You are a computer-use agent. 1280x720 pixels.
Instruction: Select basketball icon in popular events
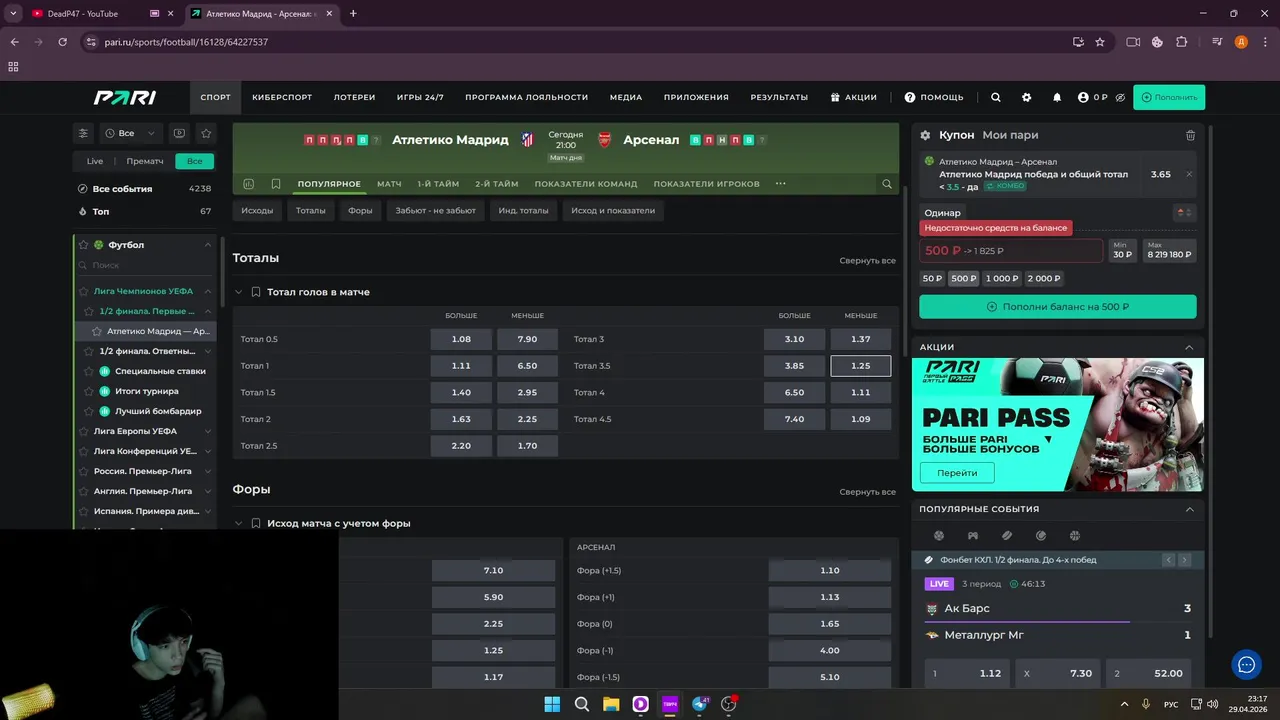click(1074, 536)
